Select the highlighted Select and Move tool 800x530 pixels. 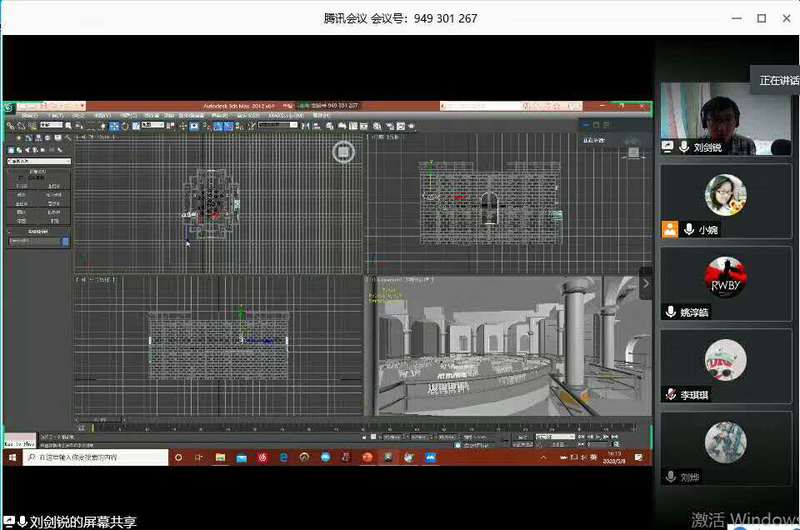(x=114, y=126)
